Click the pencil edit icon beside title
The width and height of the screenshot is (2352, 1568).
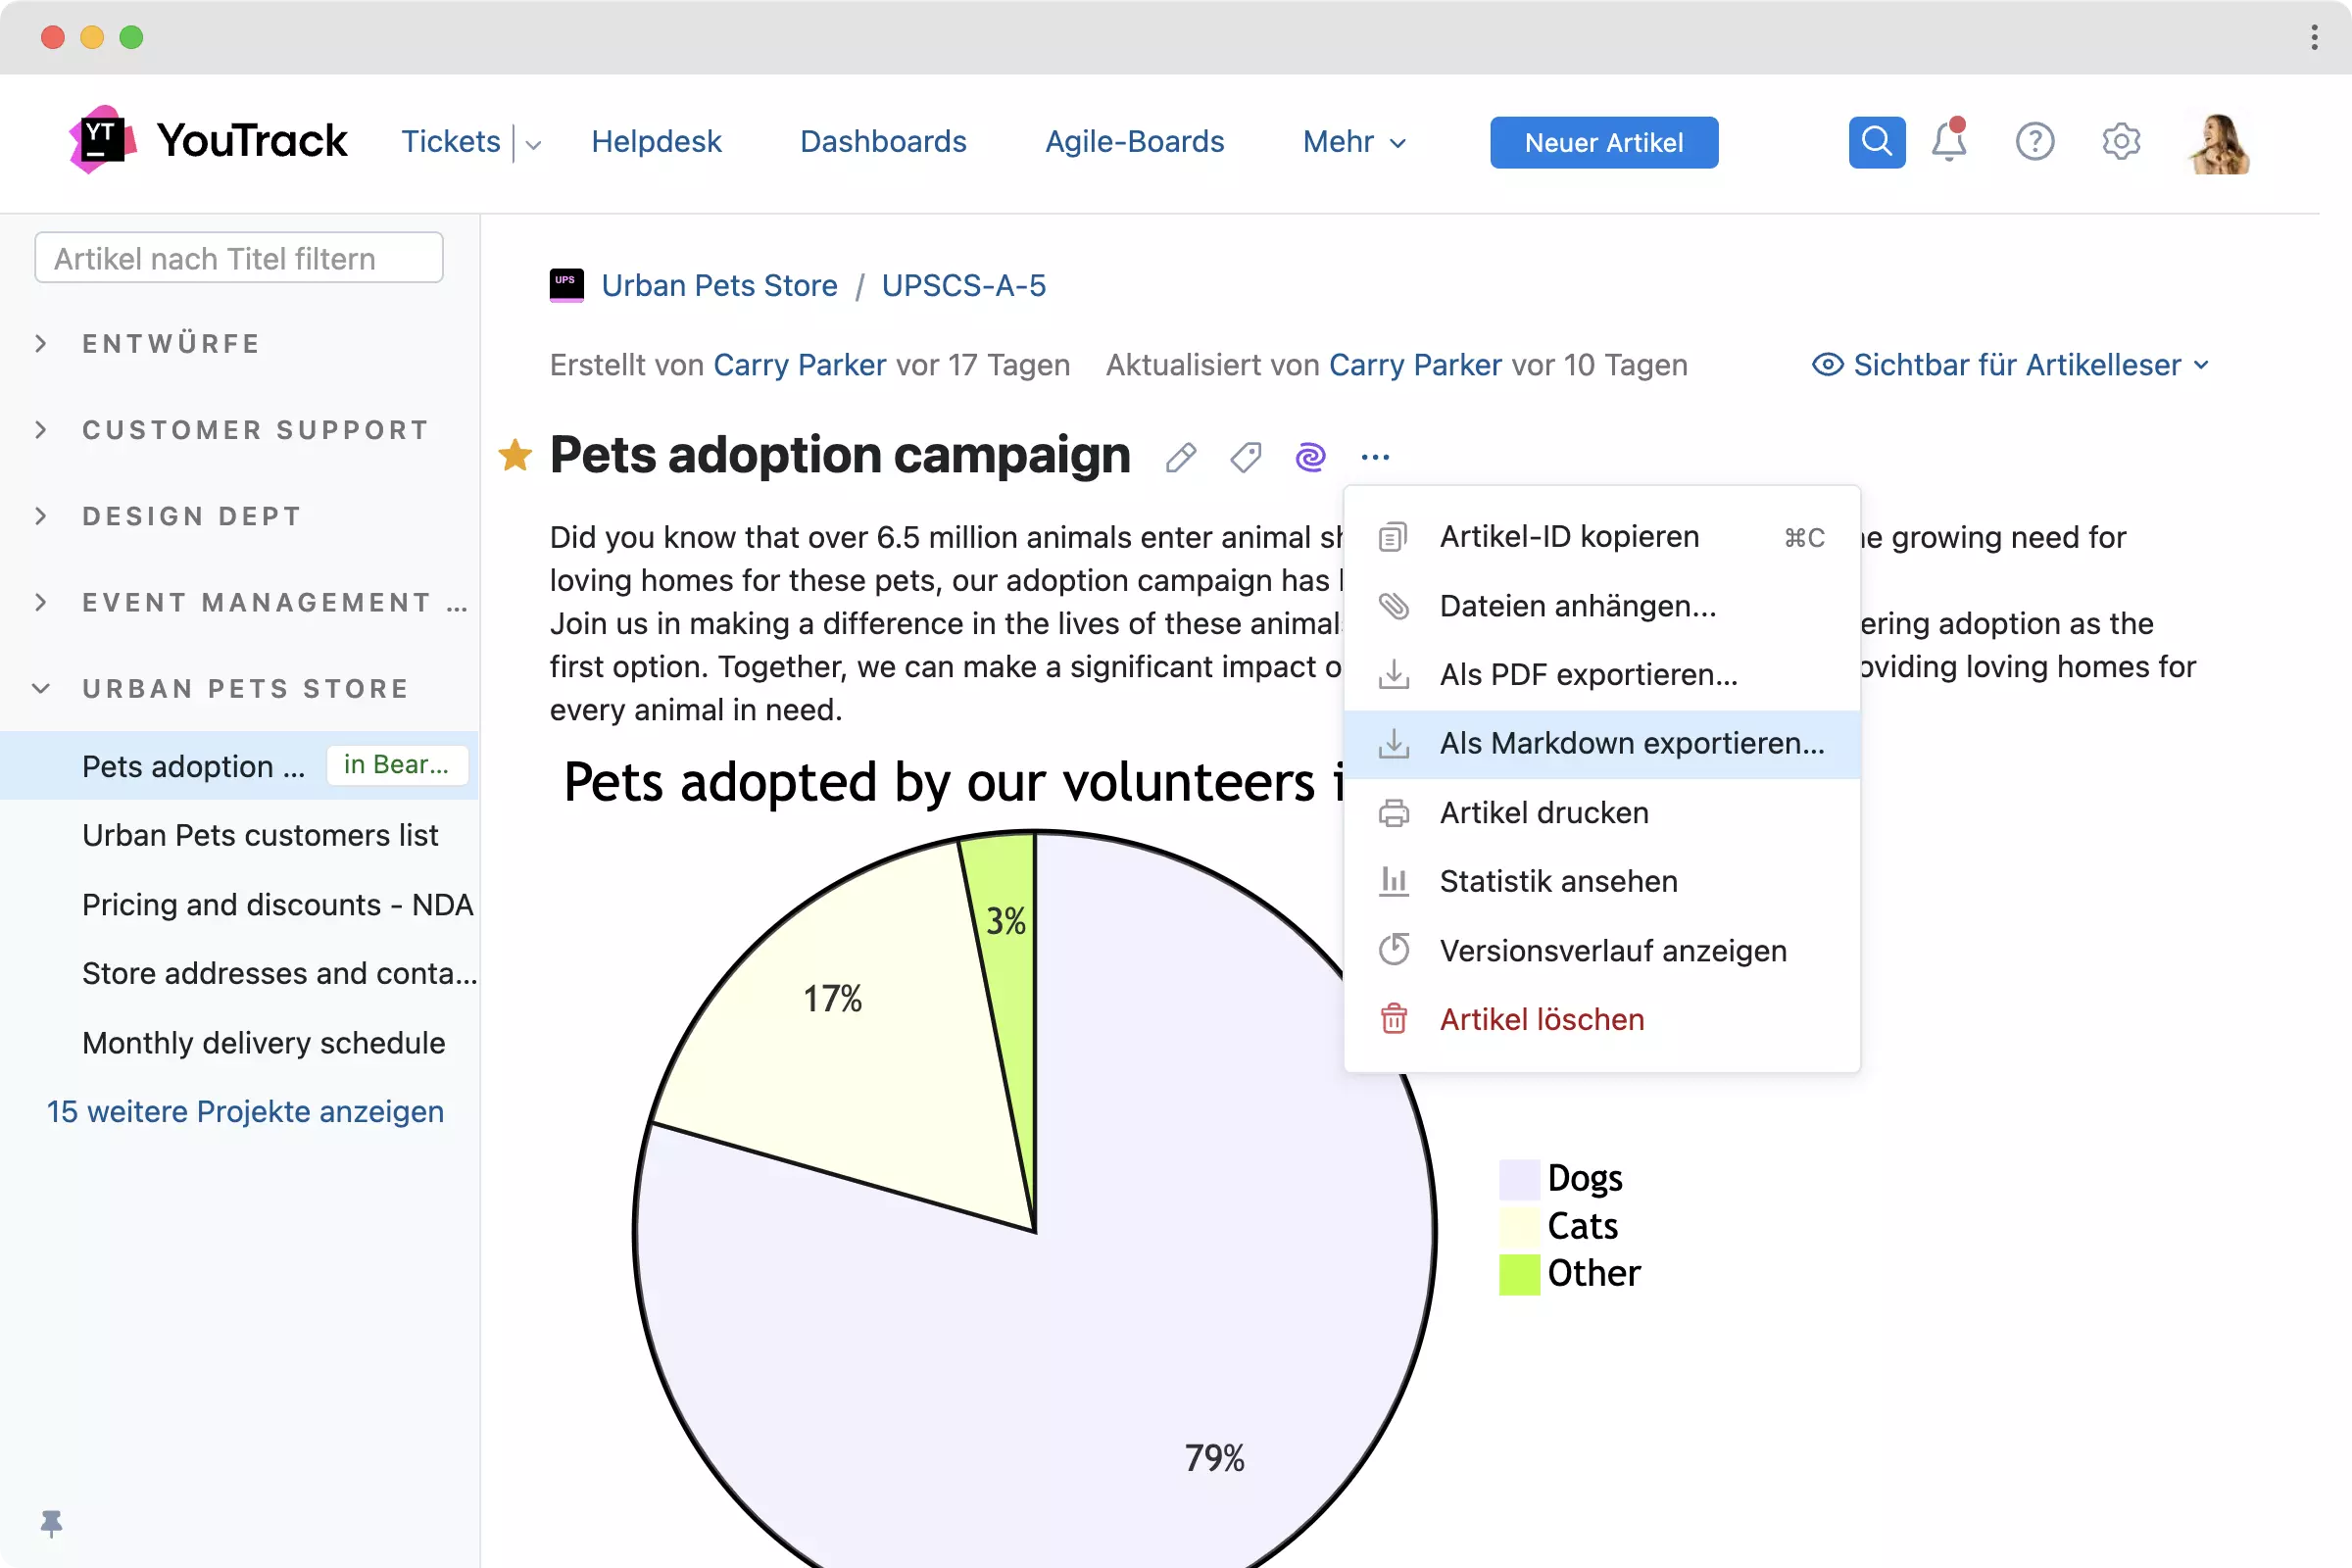[x=1181, y=457]
